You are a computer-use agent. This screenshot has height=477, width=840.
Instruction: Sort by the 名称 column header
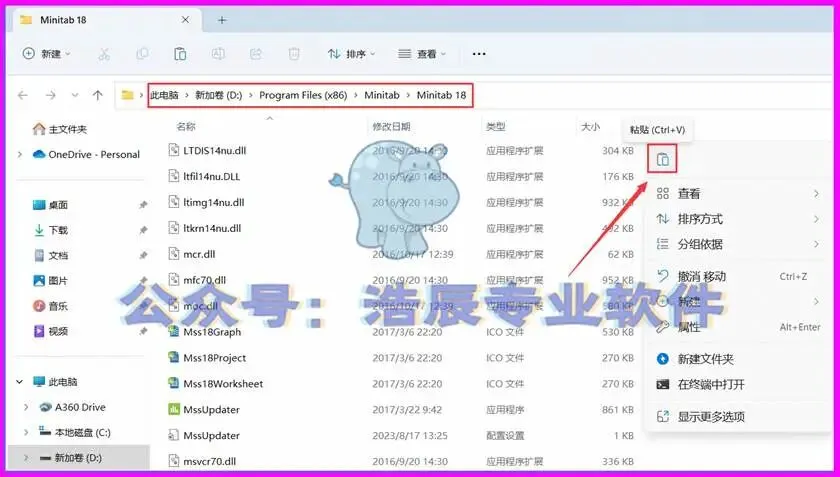pos(186,126)
